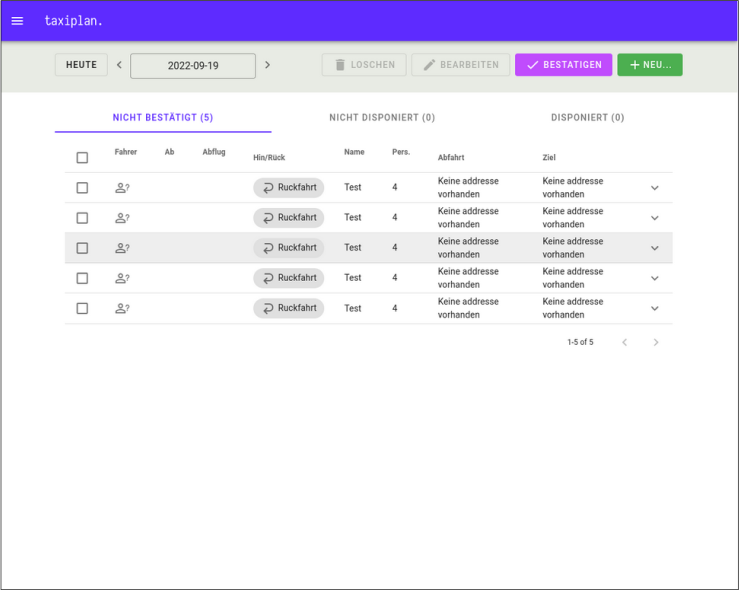Expand details of the first row
This screenshot has height=590, width=739.
click(x=655, y=188)
